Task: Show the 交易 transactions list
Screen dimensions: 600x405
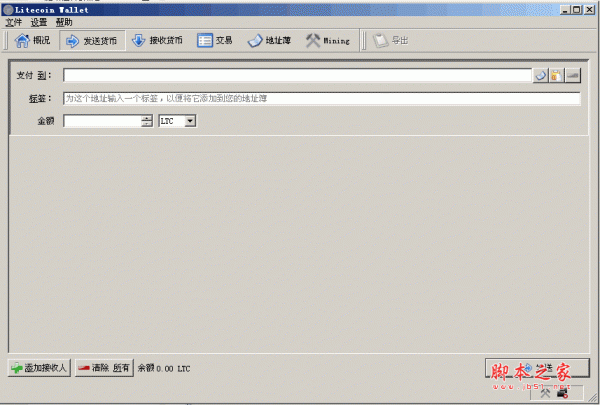Action: point(215,41)
